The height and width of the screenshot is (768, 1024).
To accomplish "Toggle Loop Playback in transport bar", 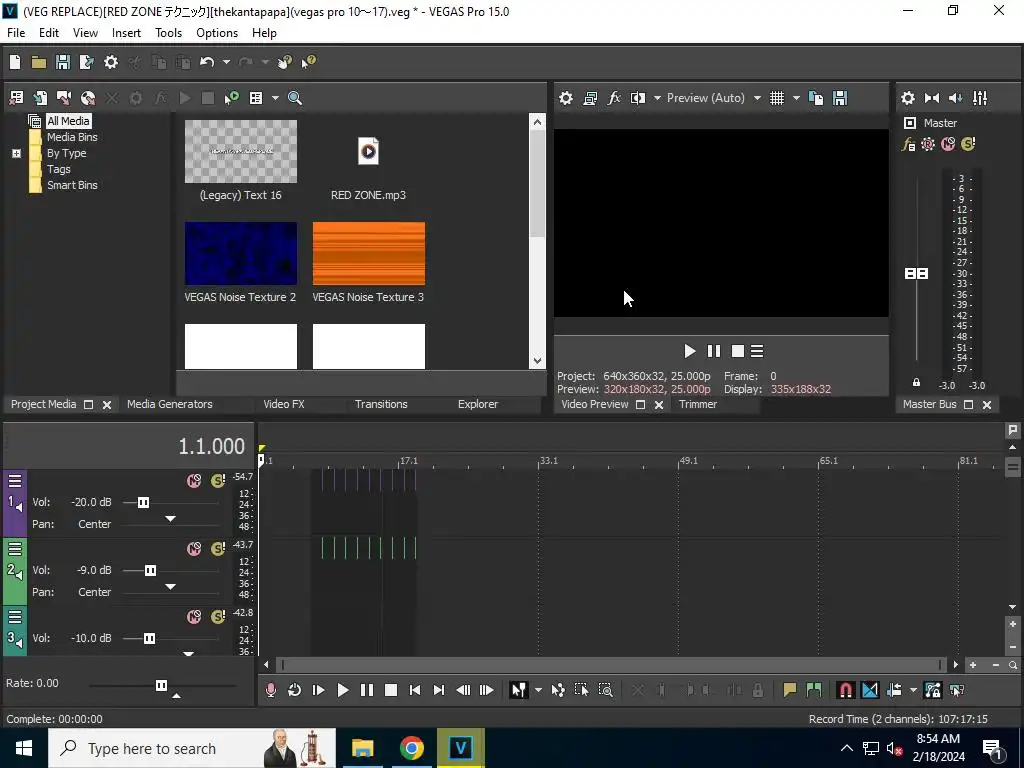I will (295, 690).
